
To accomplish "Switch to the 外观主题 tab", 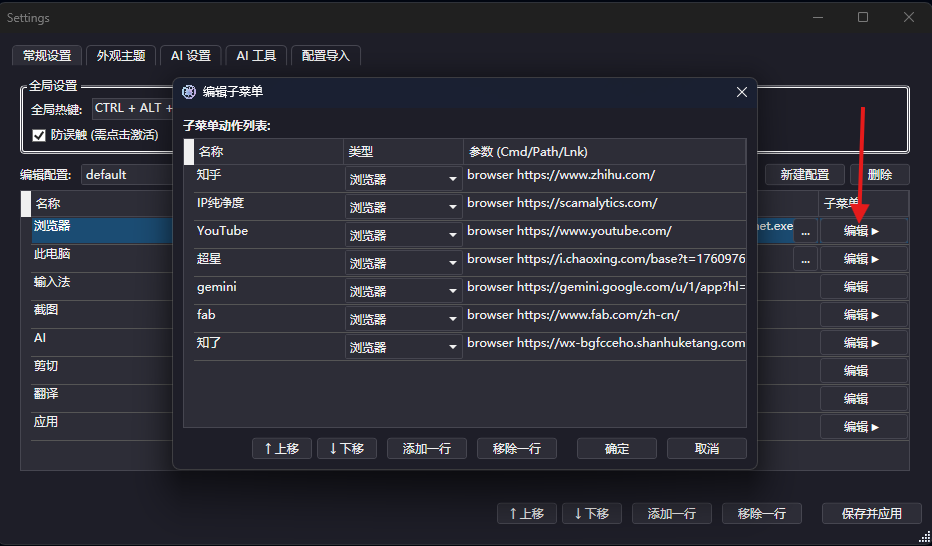I will click(121, 56).
